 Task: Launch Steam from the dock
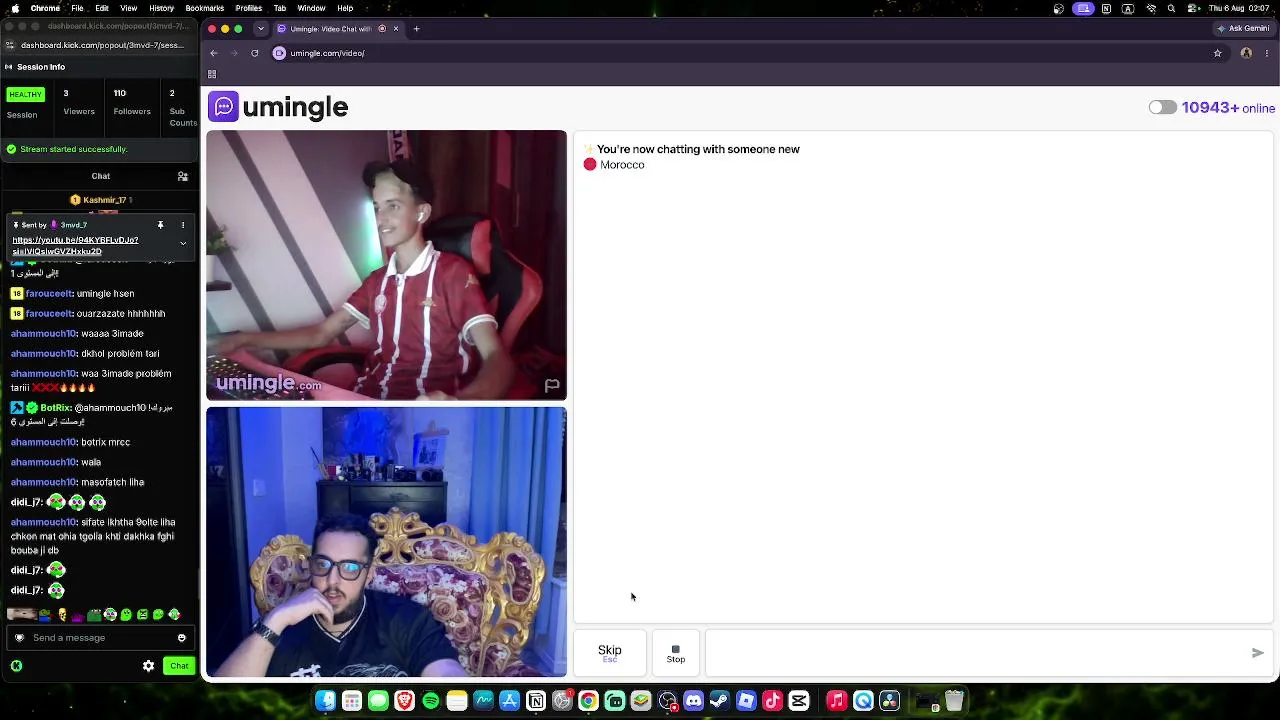pyautogui.click(x=719, y=701)
